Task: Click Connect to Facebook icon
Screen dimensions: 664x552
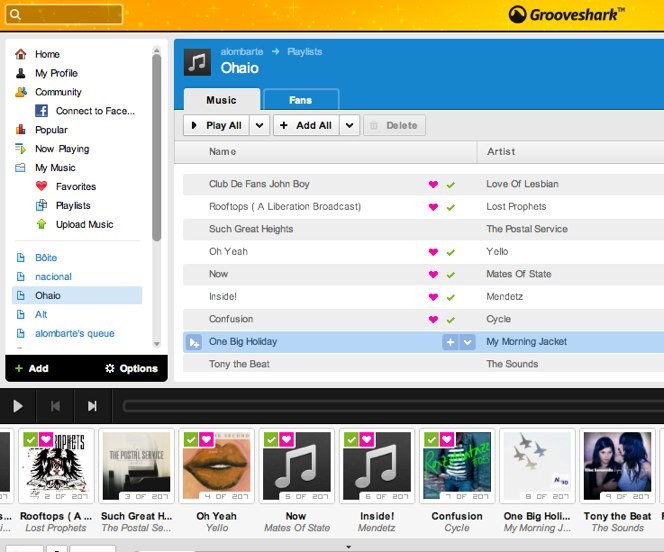Action: click(42, 111)
